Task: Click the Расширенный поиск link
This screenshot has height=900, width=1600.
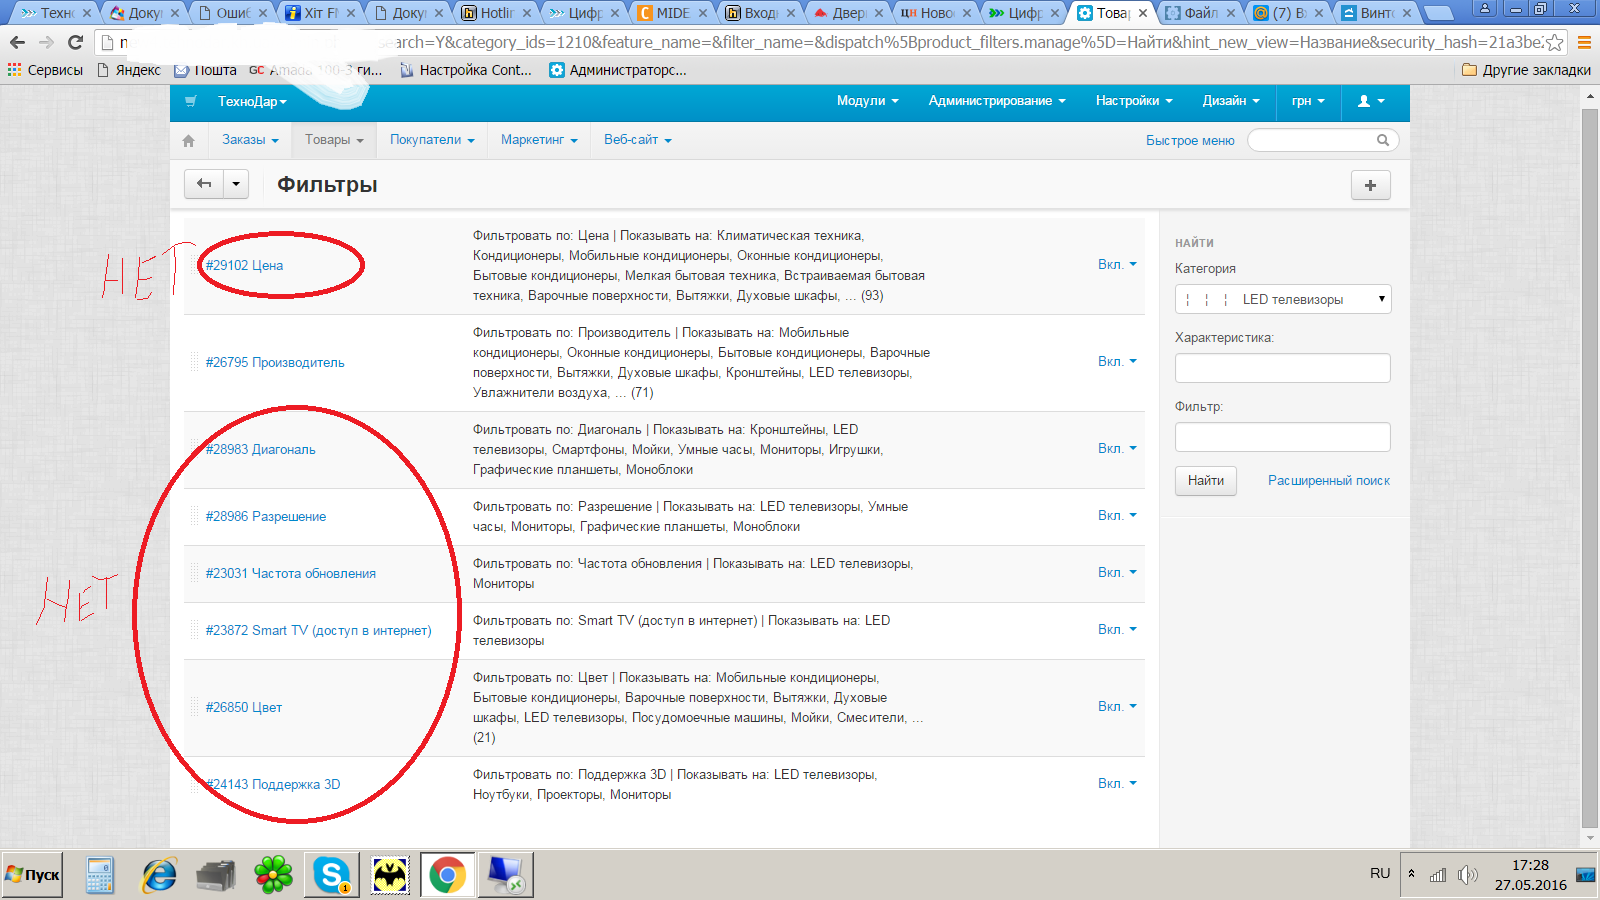Action: click(x=1329, y=481)
